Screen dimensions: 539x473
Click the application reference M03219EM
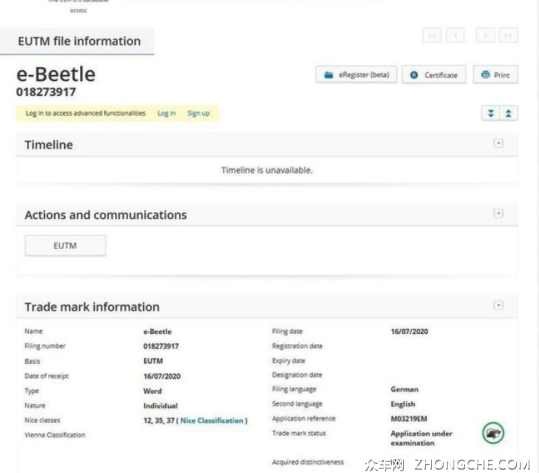pos(409,418)
